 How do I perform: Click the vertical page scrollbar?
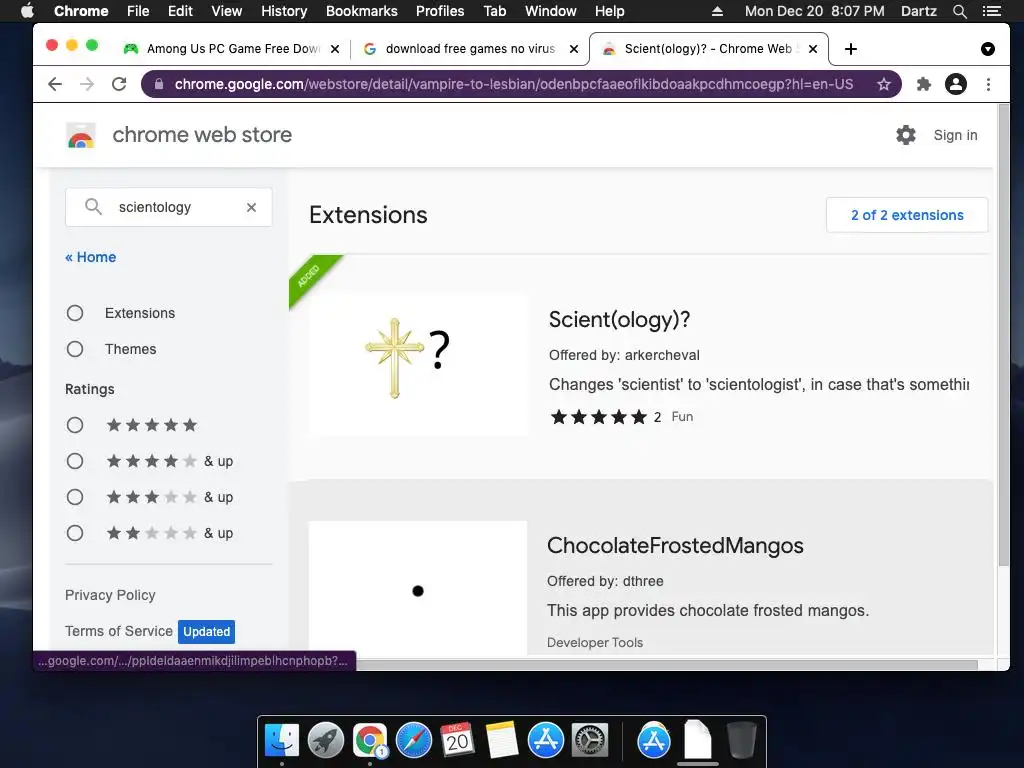[1004, 336]
